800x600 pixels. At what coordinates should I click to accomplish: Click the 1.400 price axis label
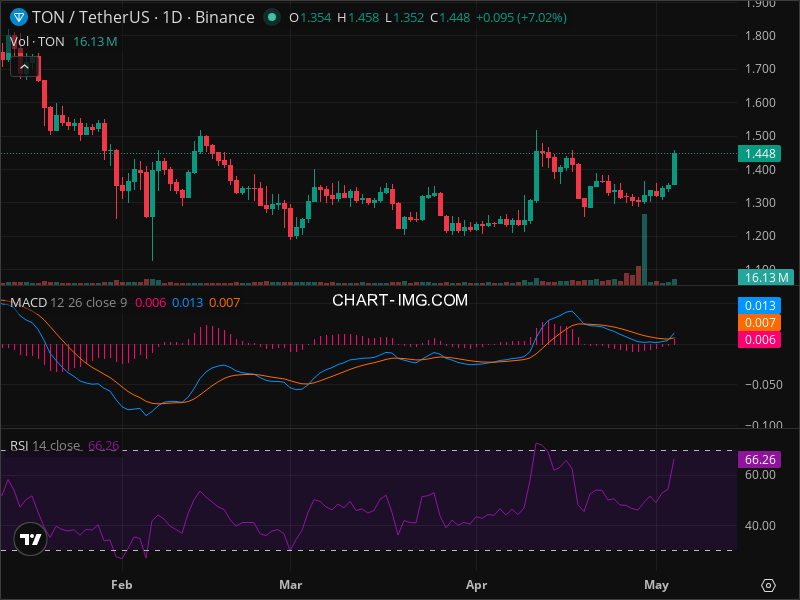(x=760, y=170)
